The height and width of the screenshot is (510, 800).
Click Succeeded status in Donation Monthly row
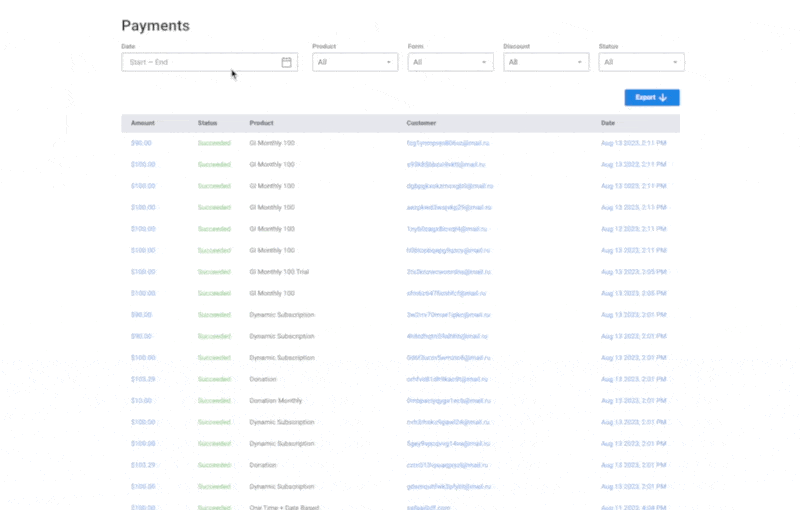pyautogui.click(x=214, y=401)
